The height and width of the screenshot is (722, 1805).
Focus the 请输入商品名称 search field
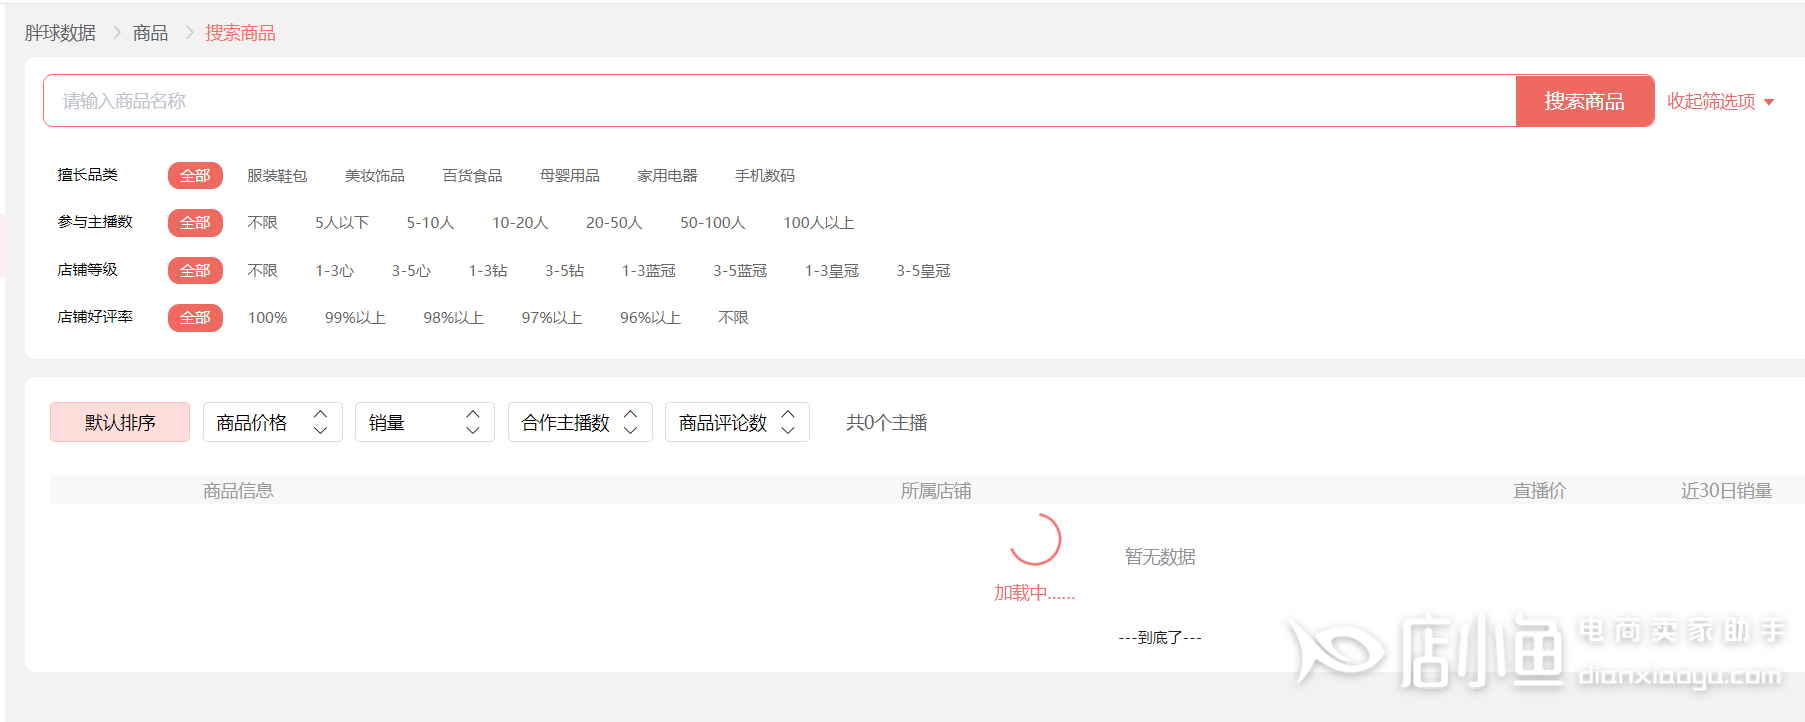[x=780, y=101]
